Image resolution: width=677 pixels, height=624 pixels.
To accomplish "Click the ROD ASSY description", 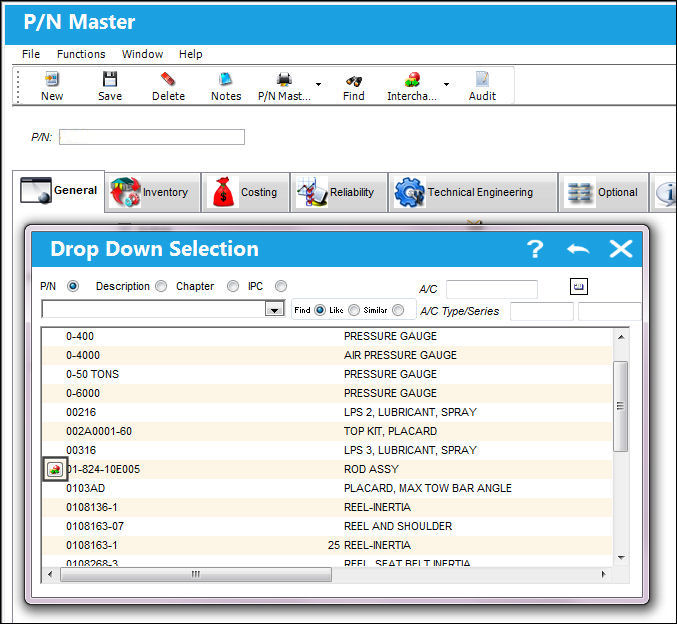I will (x=371, y=469).
